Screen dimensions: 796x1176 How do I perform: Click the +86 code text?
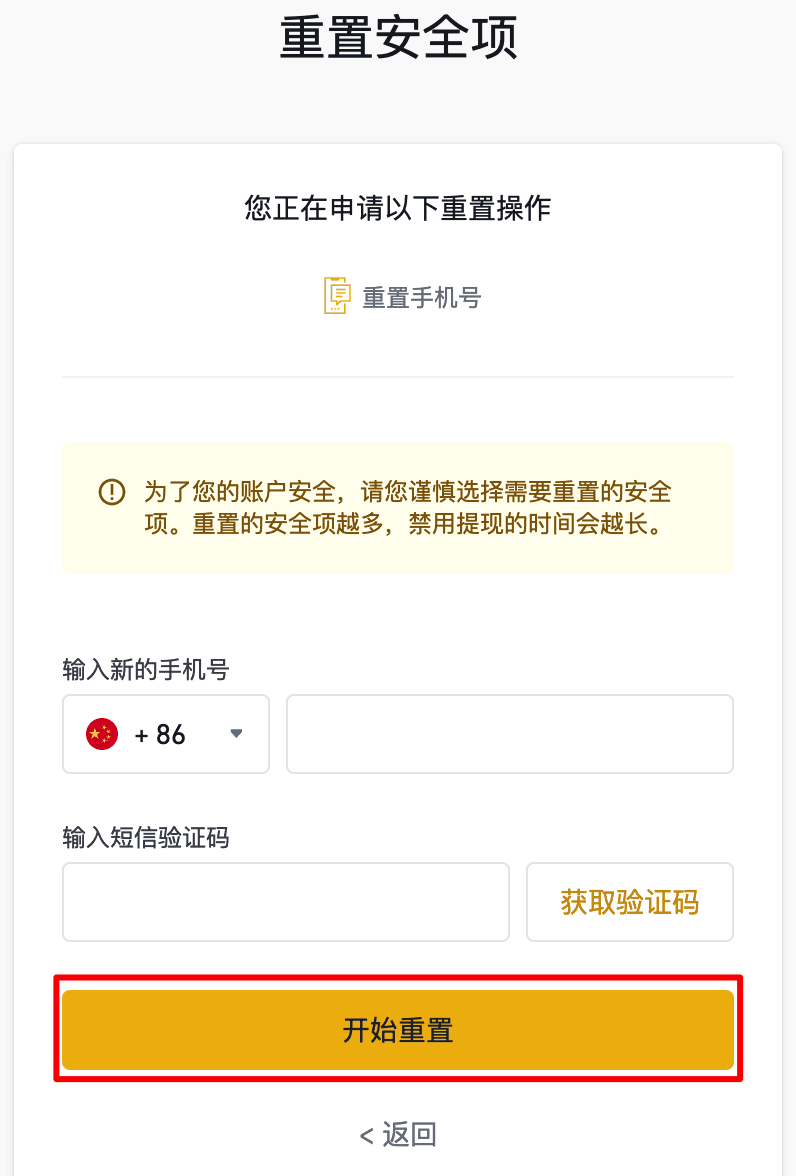click(x=160, y=734)
